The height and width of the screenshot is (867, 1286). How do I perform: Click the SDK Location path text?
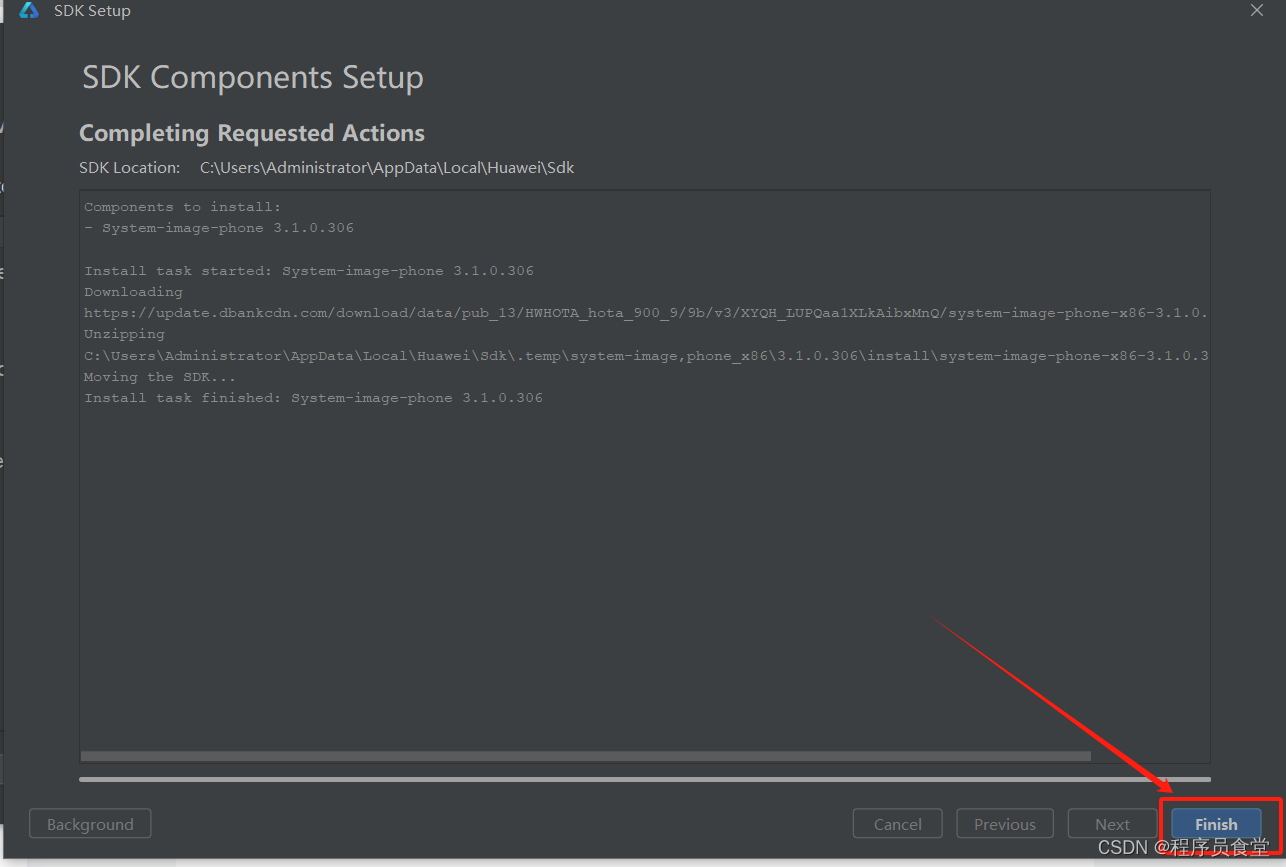coord(387,167)
